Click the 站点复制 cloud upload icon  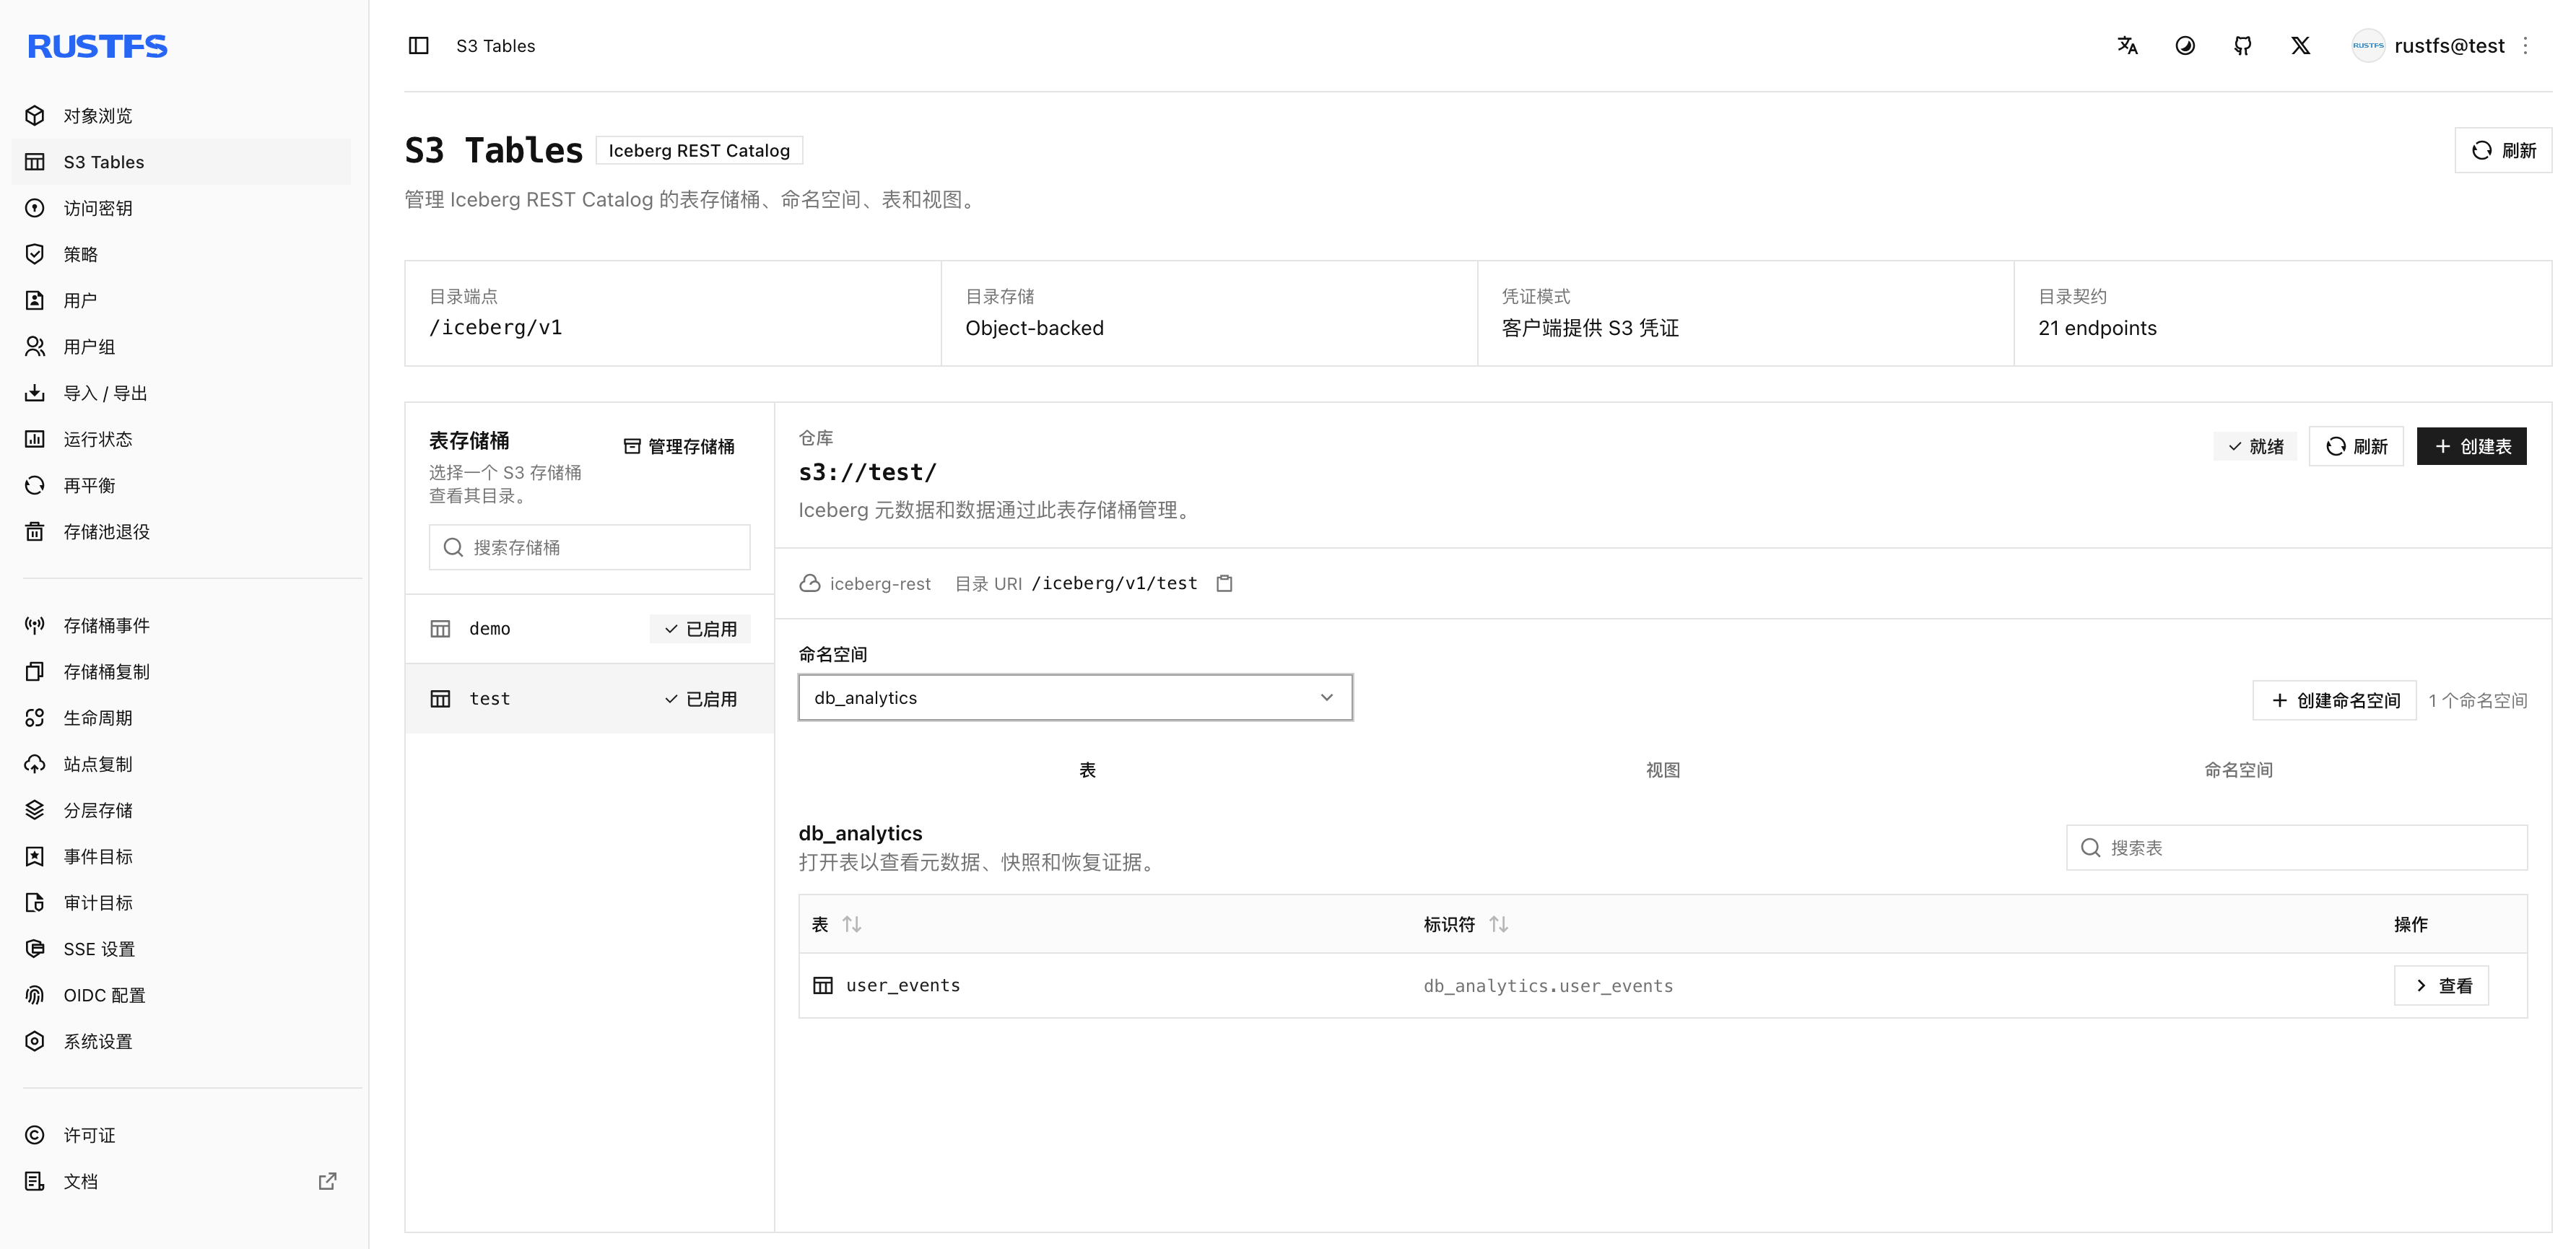coord(35,764)
